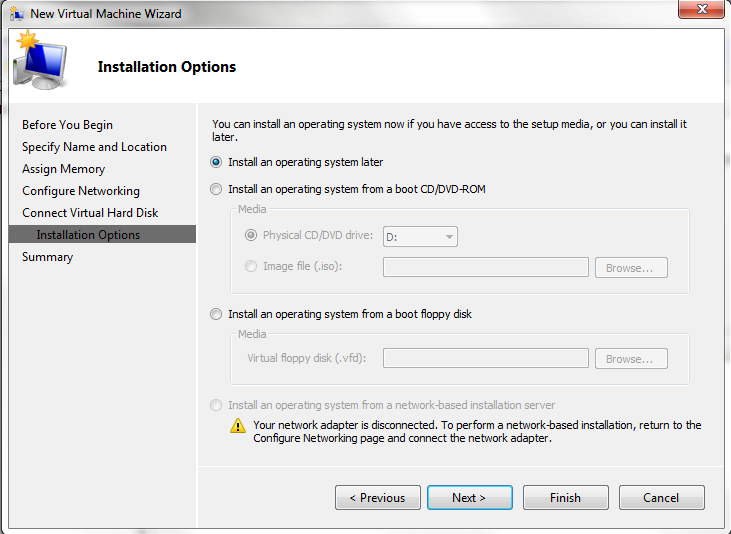The height and width of the screenshot is (534, 731).
Task: Go to Connect Virtual Hard Disk page
Action: pyautogui.click(x=90, y=213)
